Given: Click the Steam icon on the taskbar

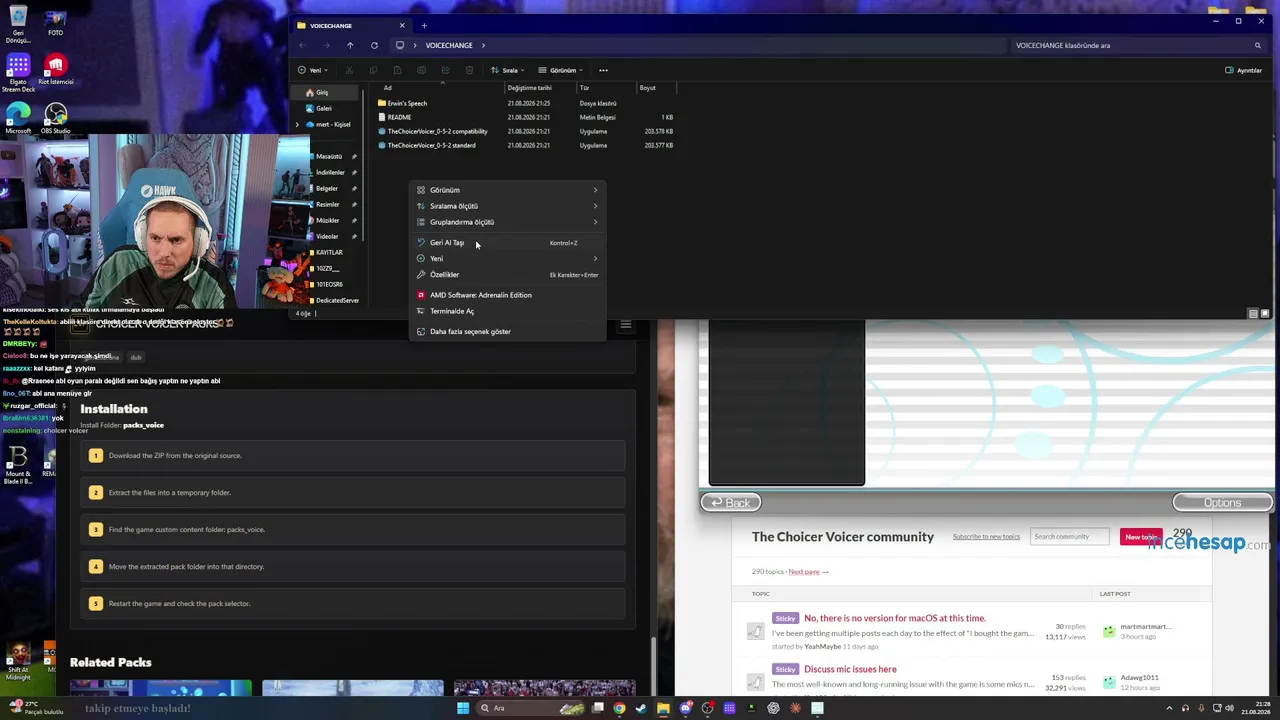Looking at the screenshot, I should 641,708.
